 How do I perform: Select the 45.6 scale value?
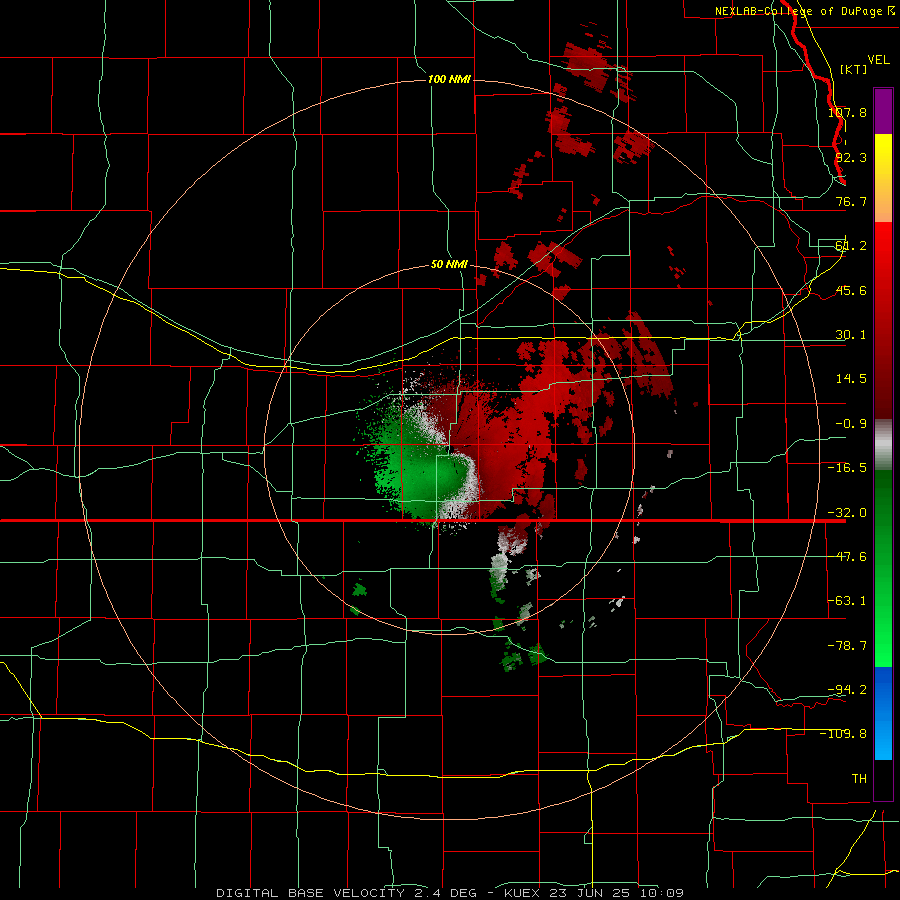pos(851,290)
